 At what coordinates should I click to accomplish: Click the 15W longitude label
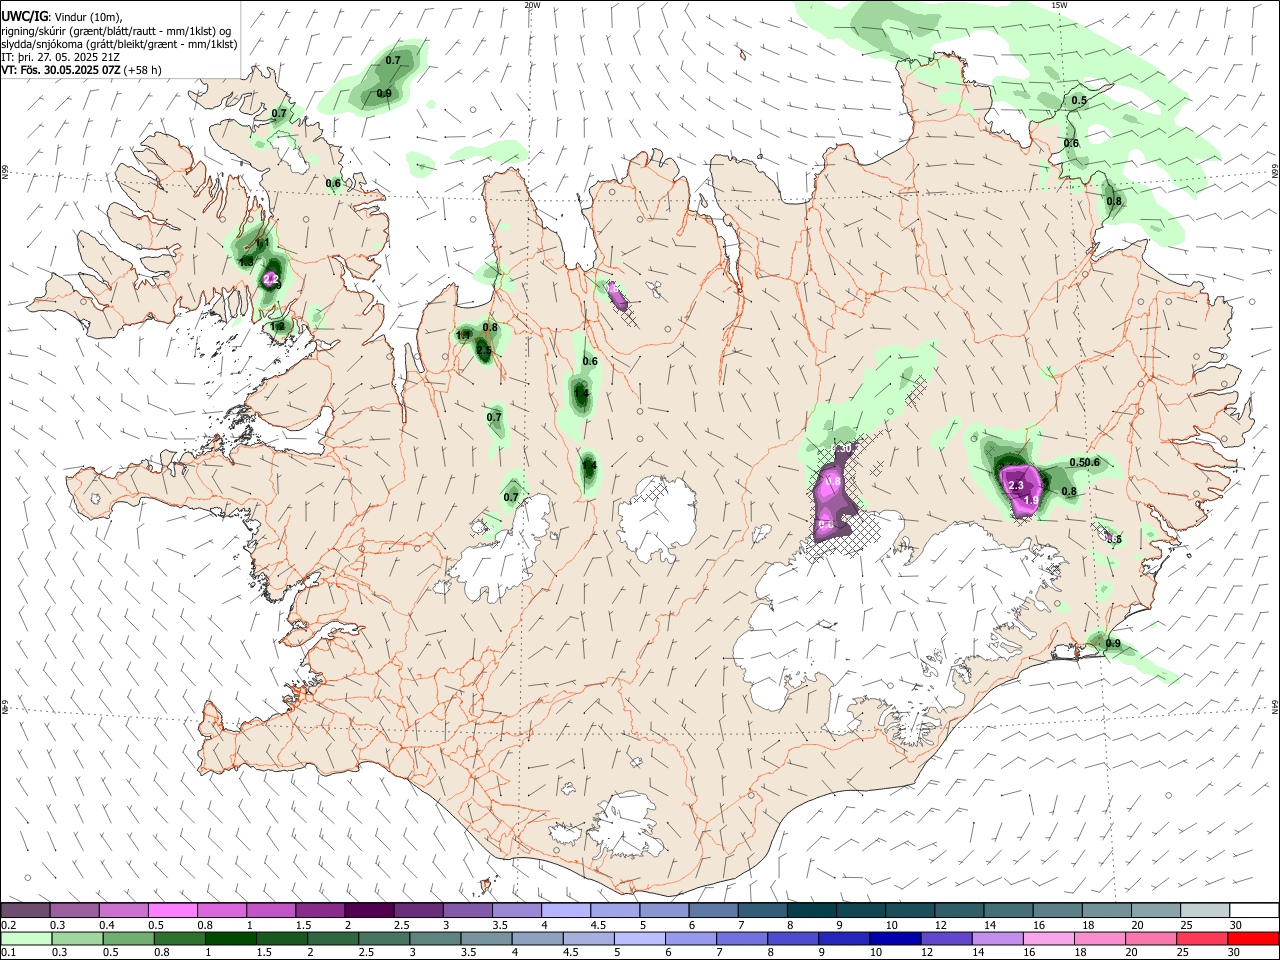1059,5
